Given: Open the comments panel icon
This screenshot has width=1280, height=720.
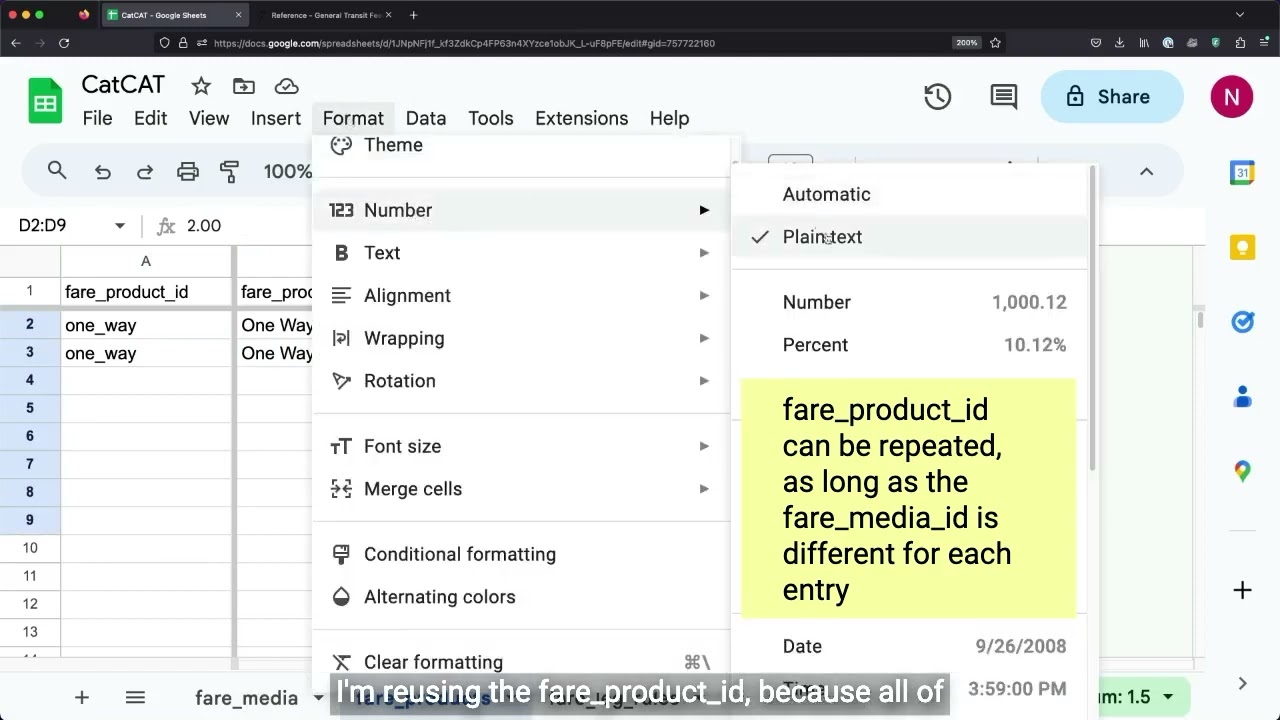Looking at the screenshot, I should point(1003,97).
